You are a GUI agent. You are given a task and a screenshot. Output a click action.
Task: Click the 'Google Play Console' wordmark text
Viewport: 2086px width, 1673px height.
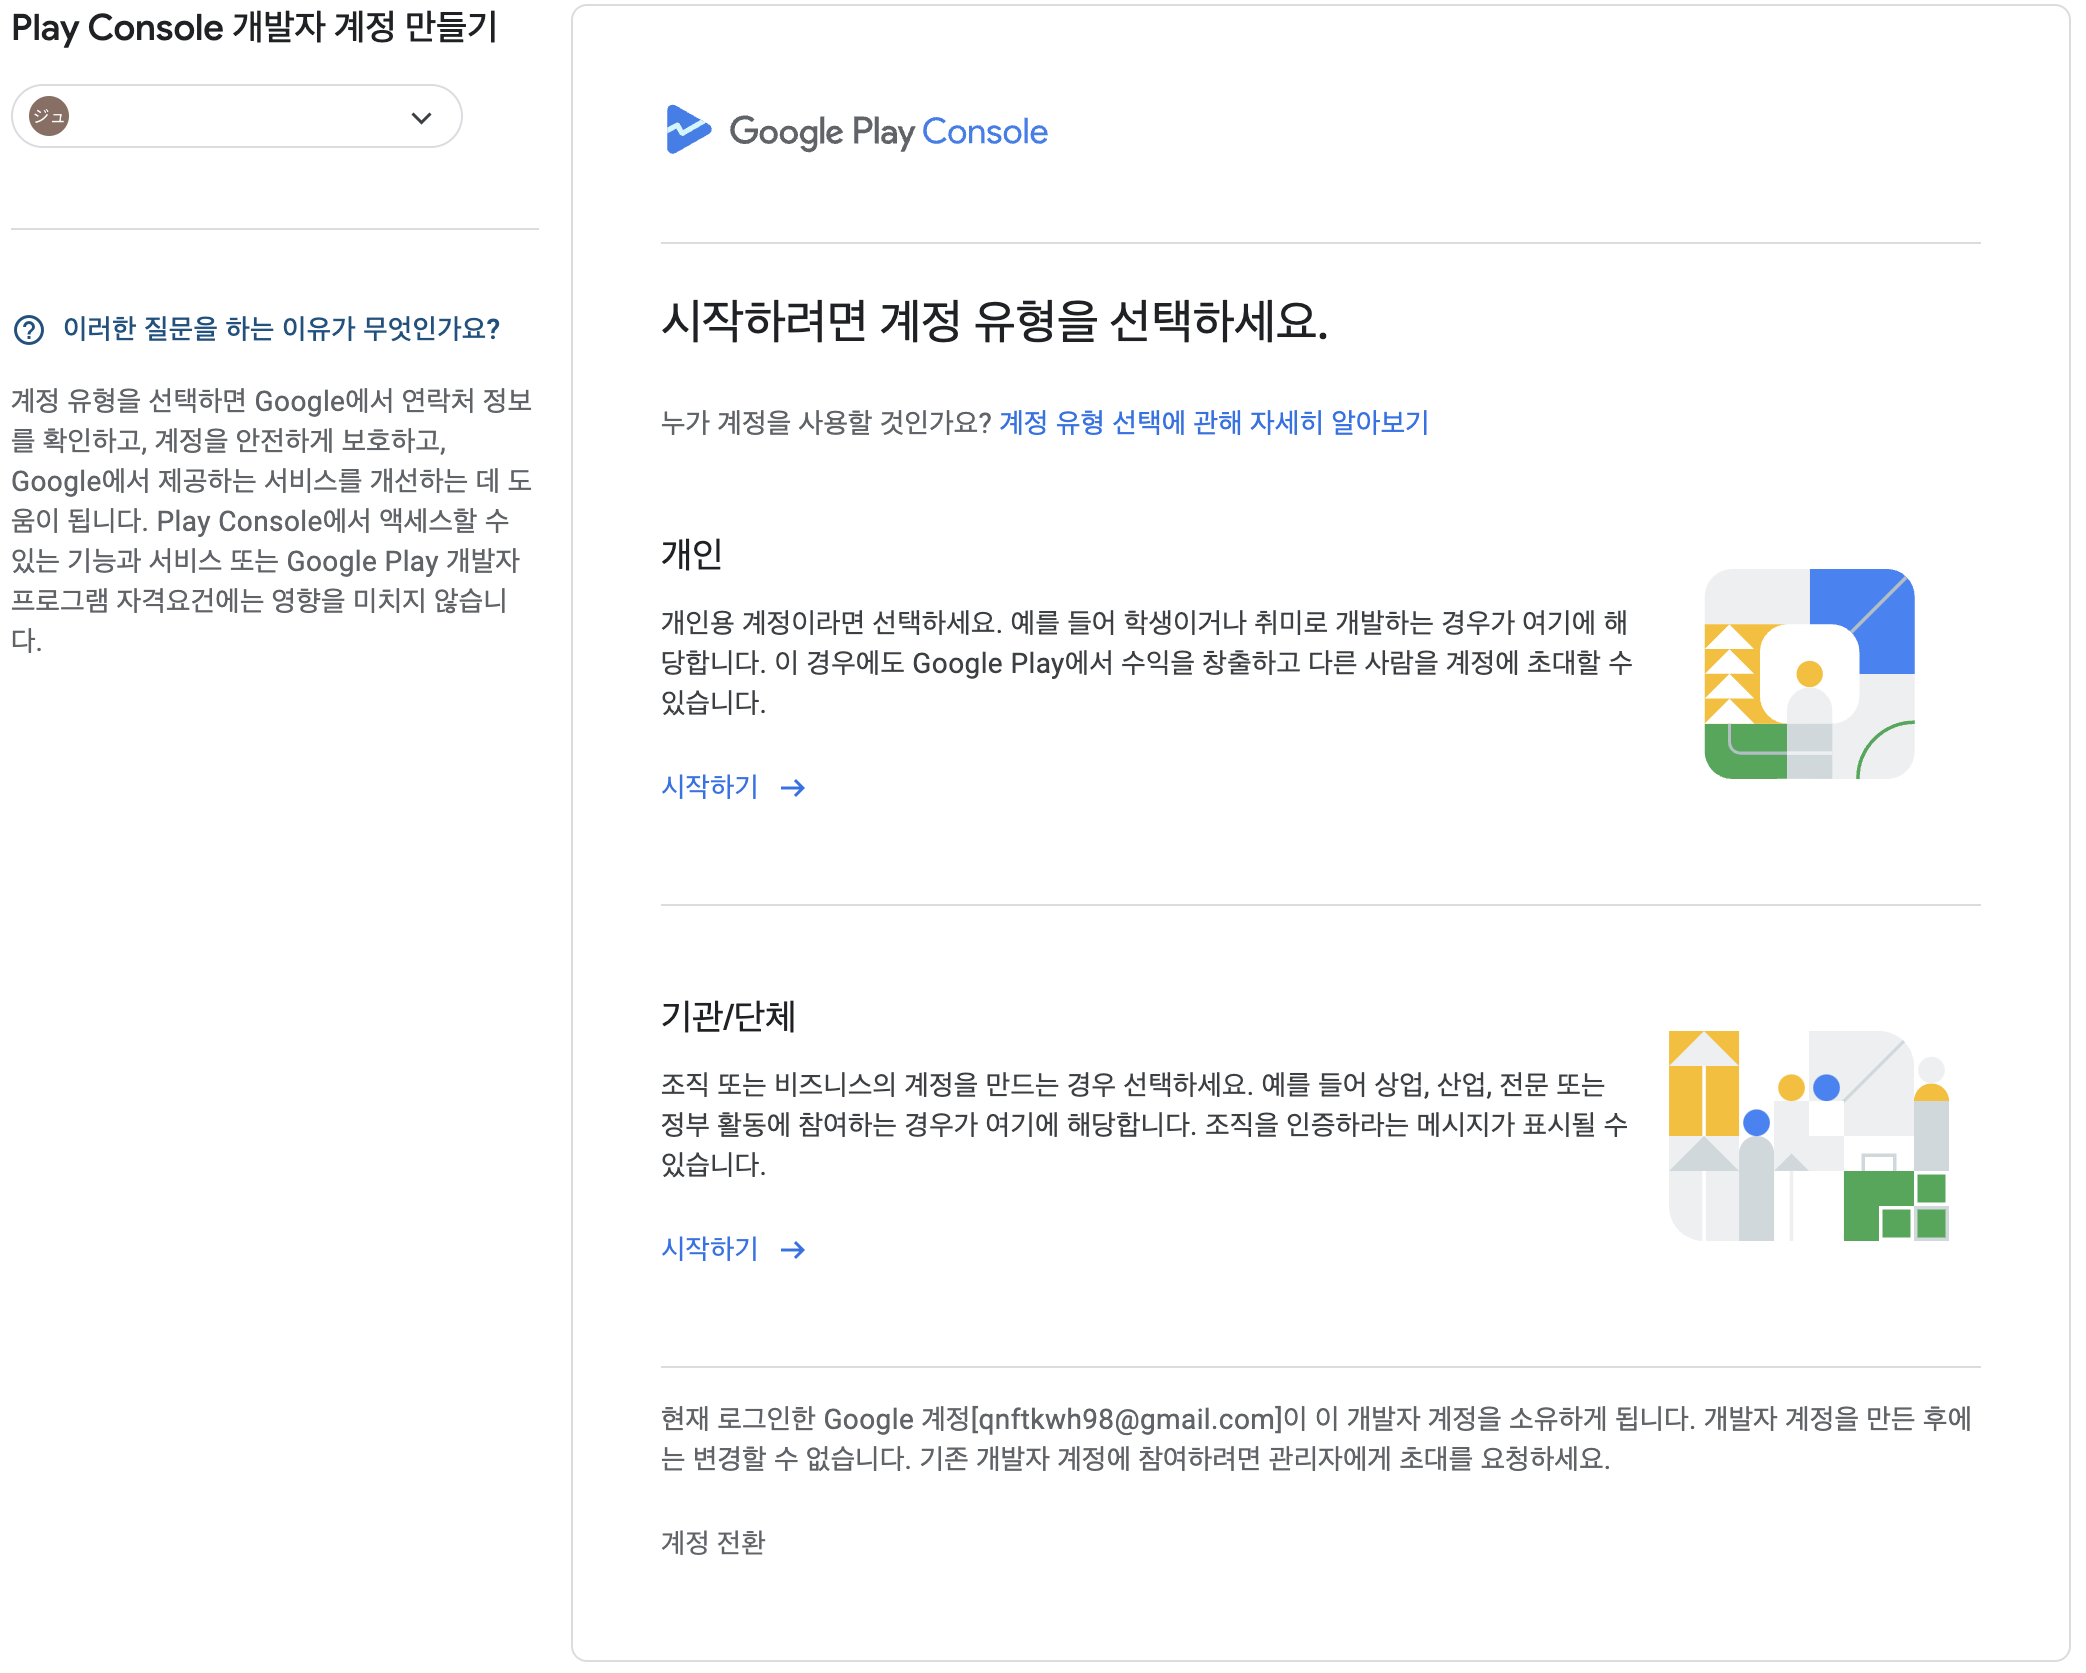pyautogui.click(x=888, y=132)
